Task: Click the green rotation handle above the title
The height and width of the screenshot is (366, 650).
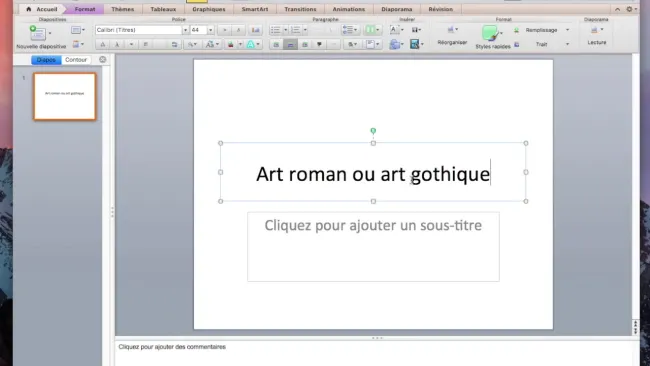Action: 373,131
